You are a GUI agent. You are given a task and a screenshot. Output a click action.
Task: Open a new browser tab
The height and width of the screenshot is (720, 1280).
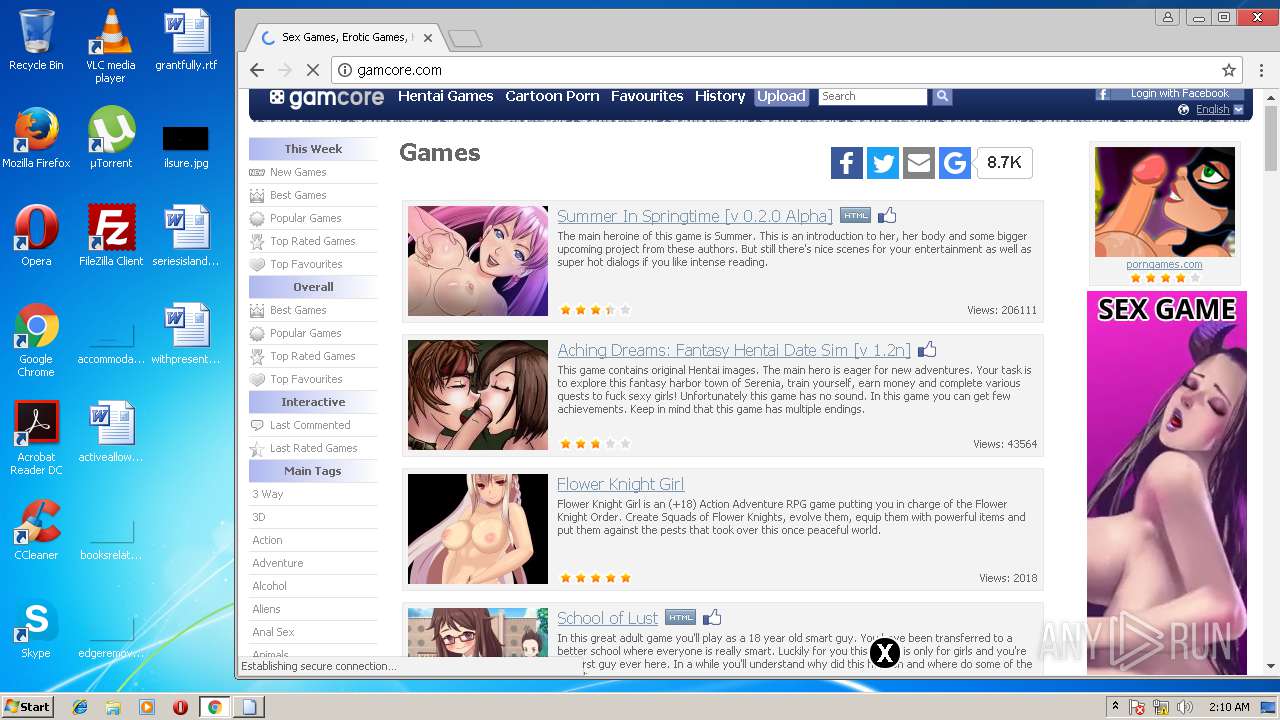pos(465,39)
